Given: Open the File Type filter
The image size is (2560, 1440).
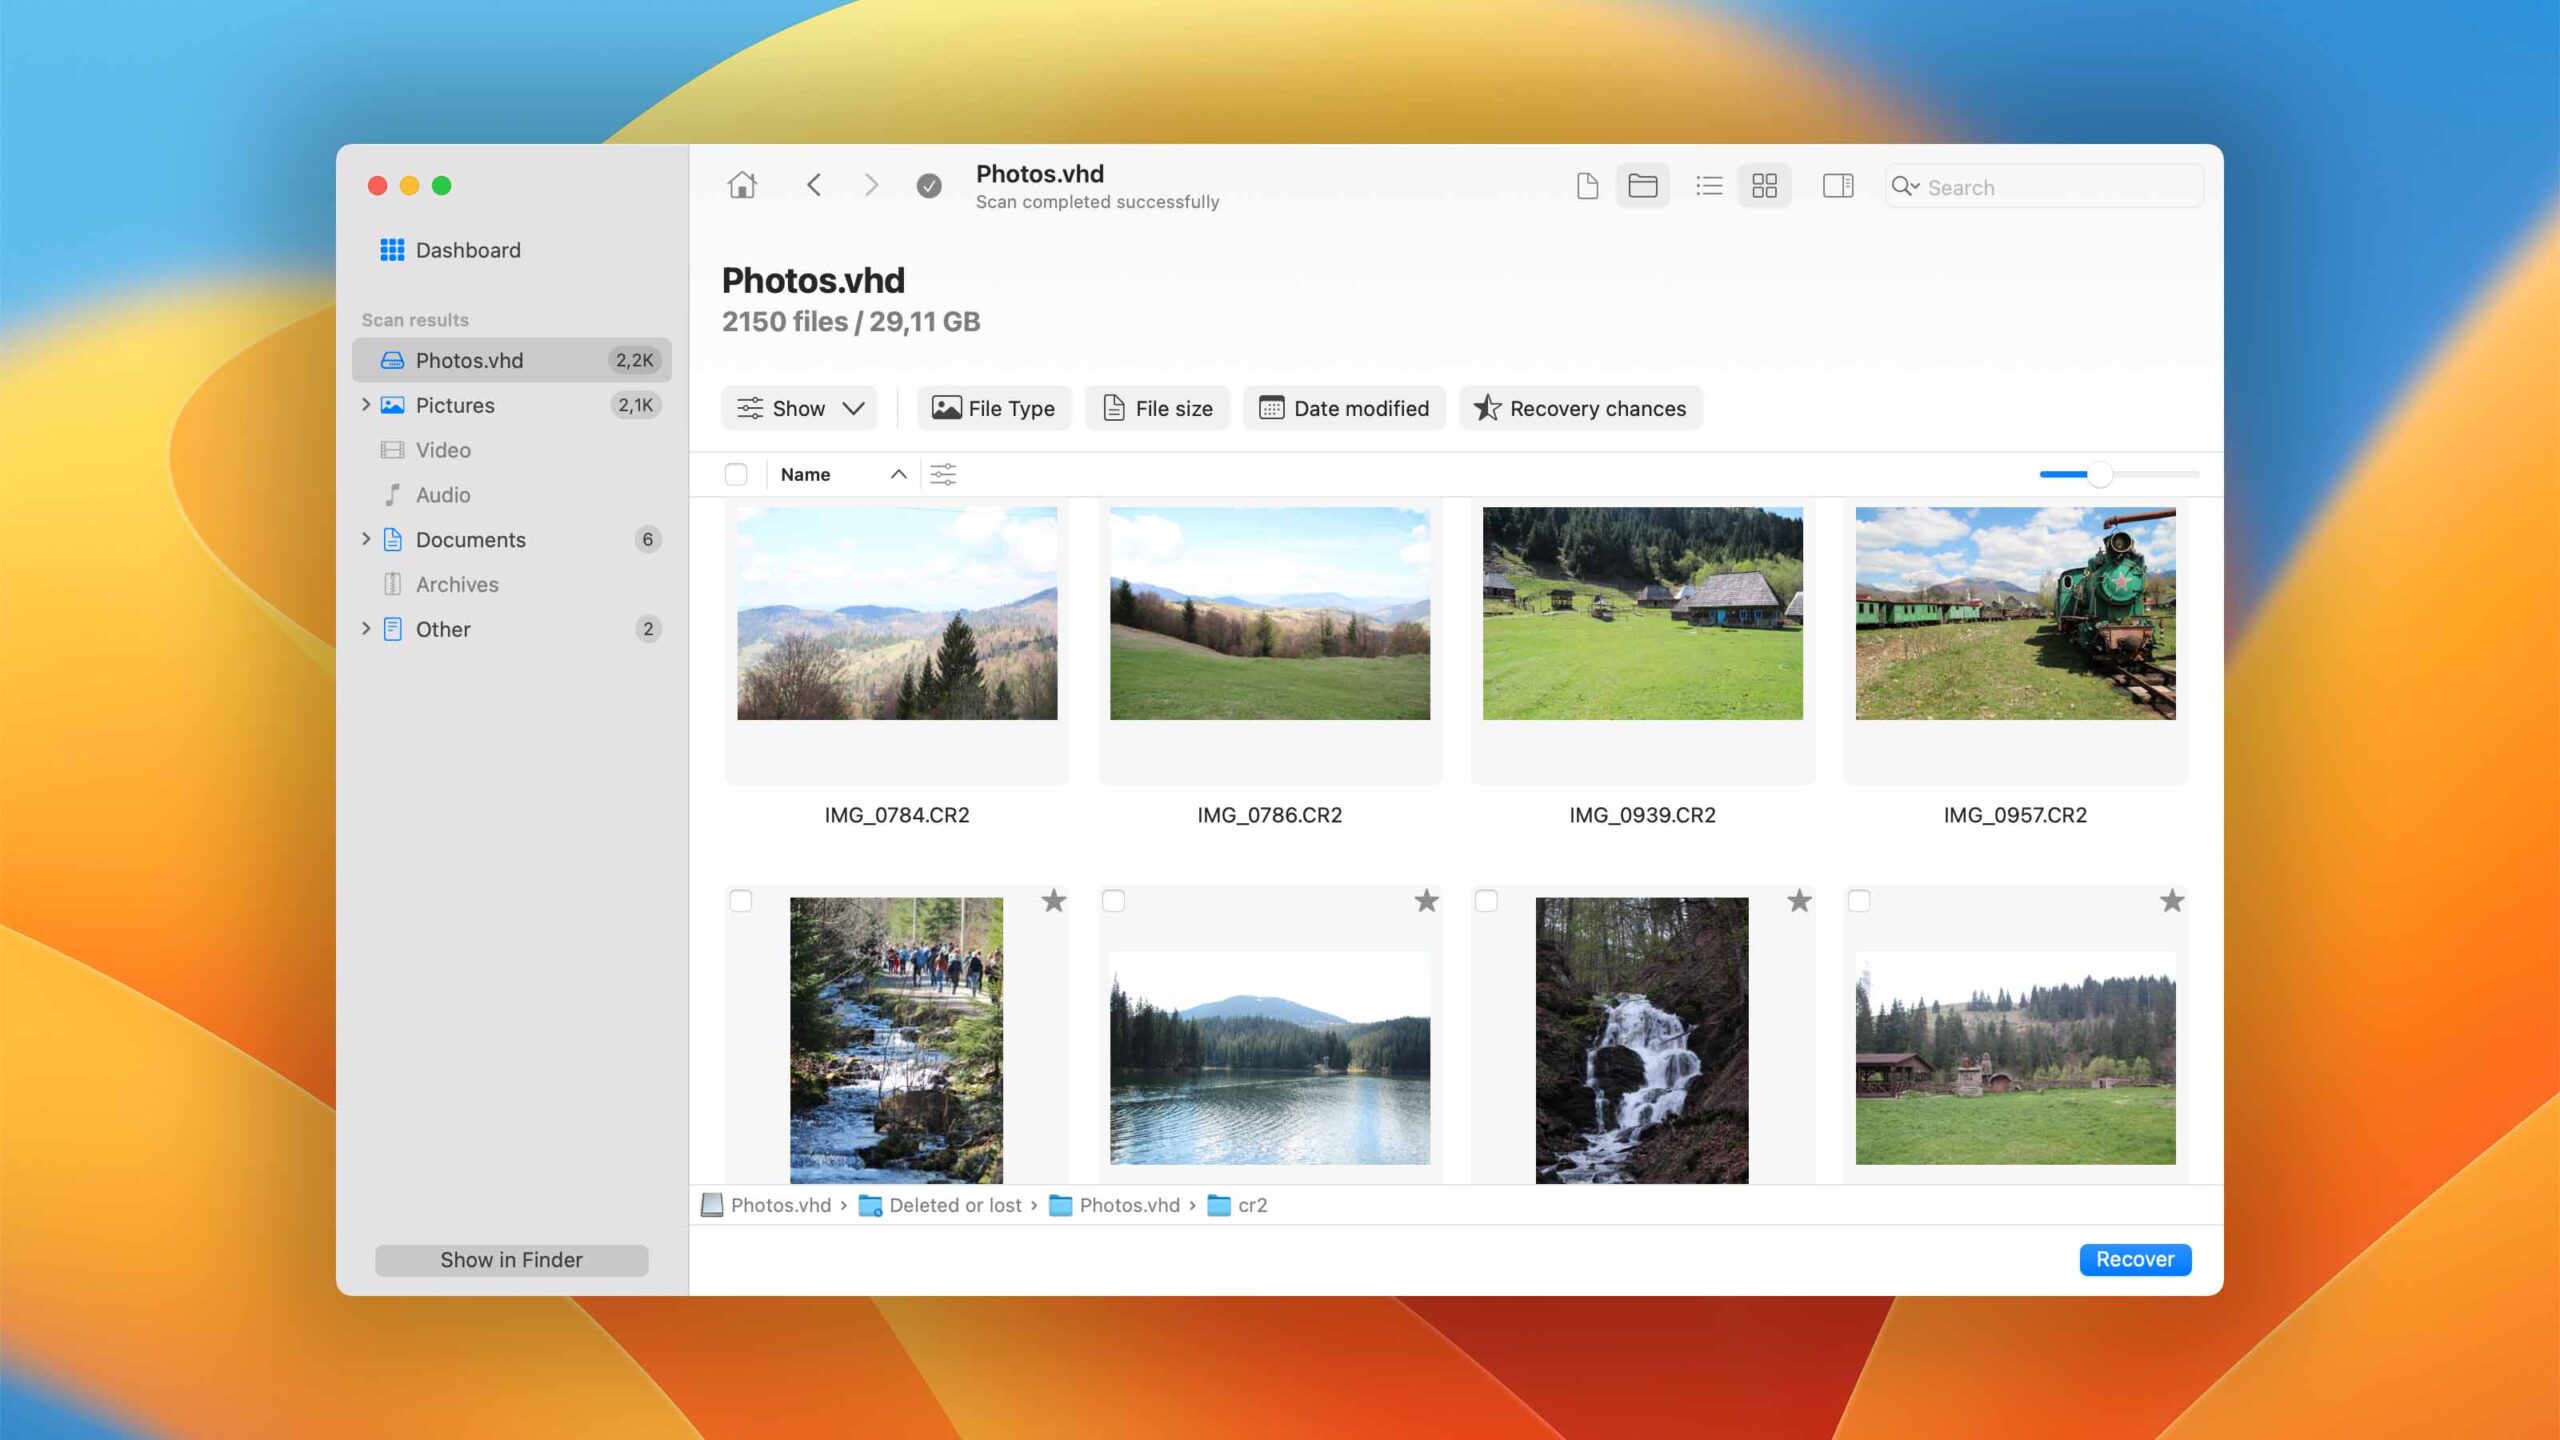Looking at the screenshot, I should [x=994, y=408].
